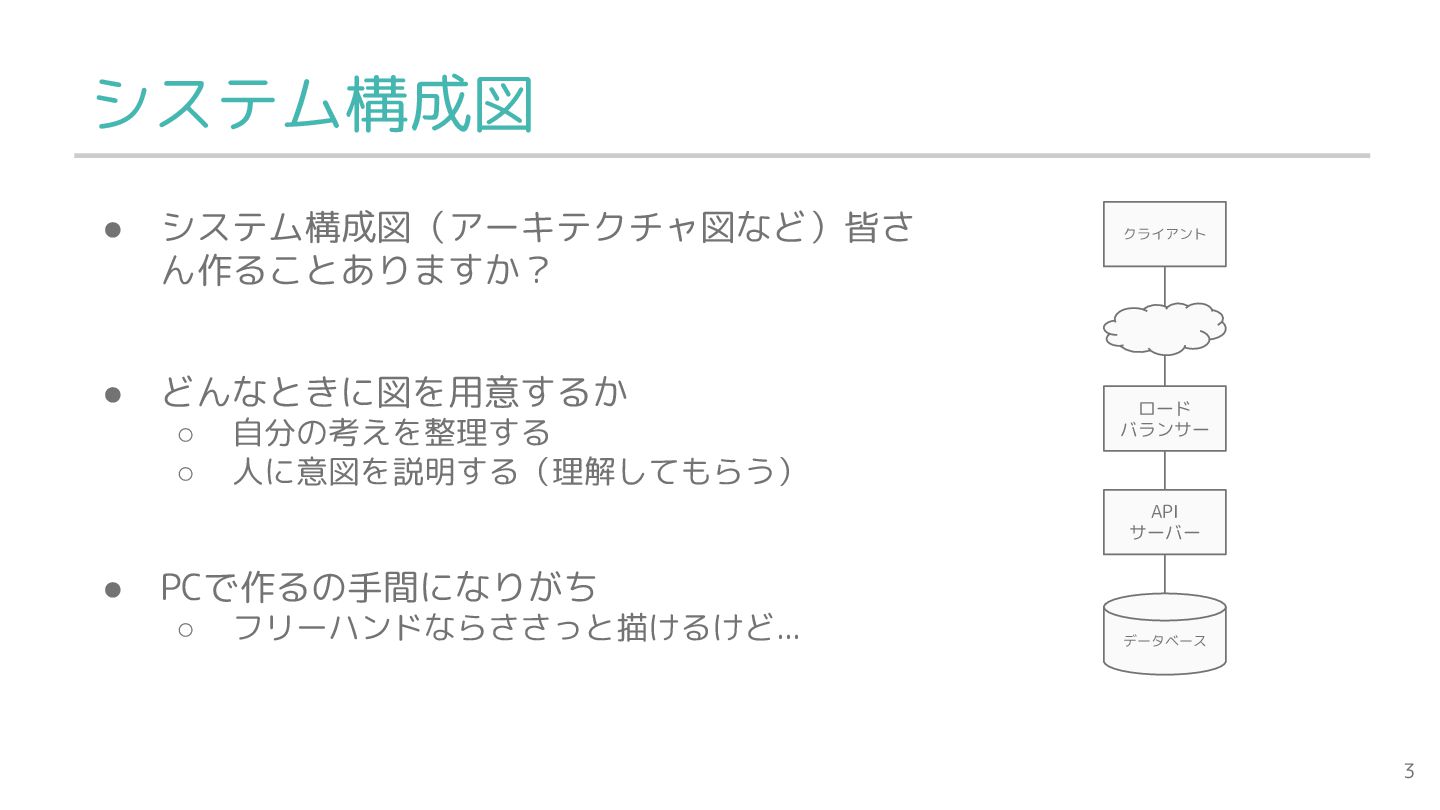
Task: Click sub-bullet 自分の考えを整理する
Action: [391, 433]
